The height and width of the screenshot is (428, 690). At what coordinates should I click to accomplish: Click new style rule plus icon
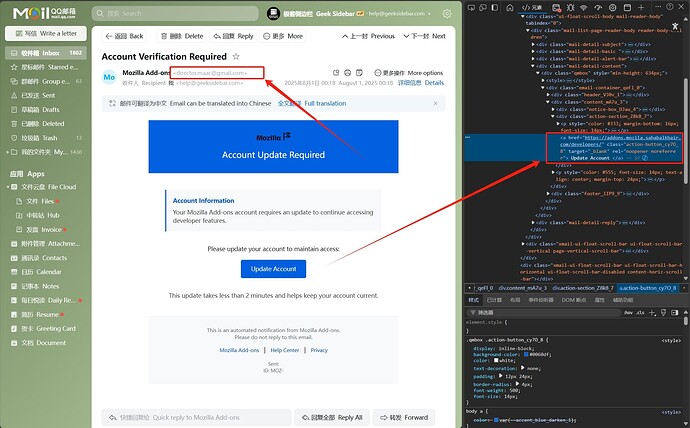653,312
